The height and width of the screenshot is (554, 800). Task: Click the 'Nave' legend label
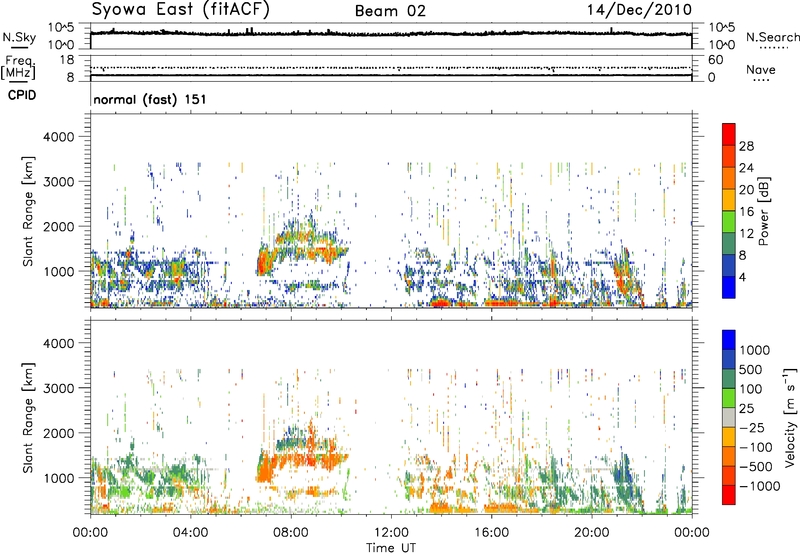pyautogui.click(x=761, y=69)
